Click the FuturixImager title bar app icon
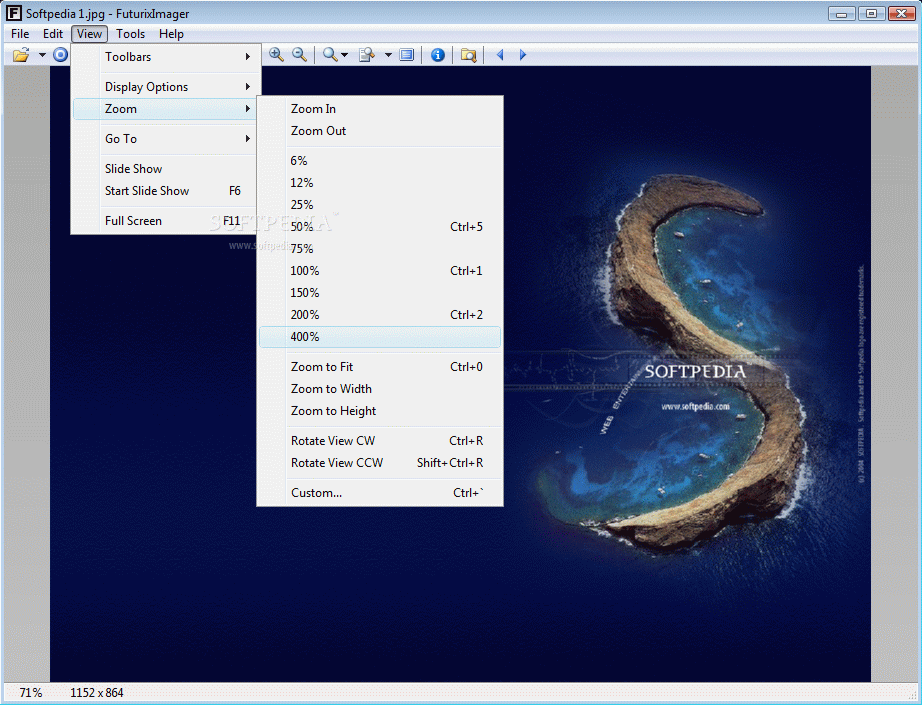 tap(14, 13)
